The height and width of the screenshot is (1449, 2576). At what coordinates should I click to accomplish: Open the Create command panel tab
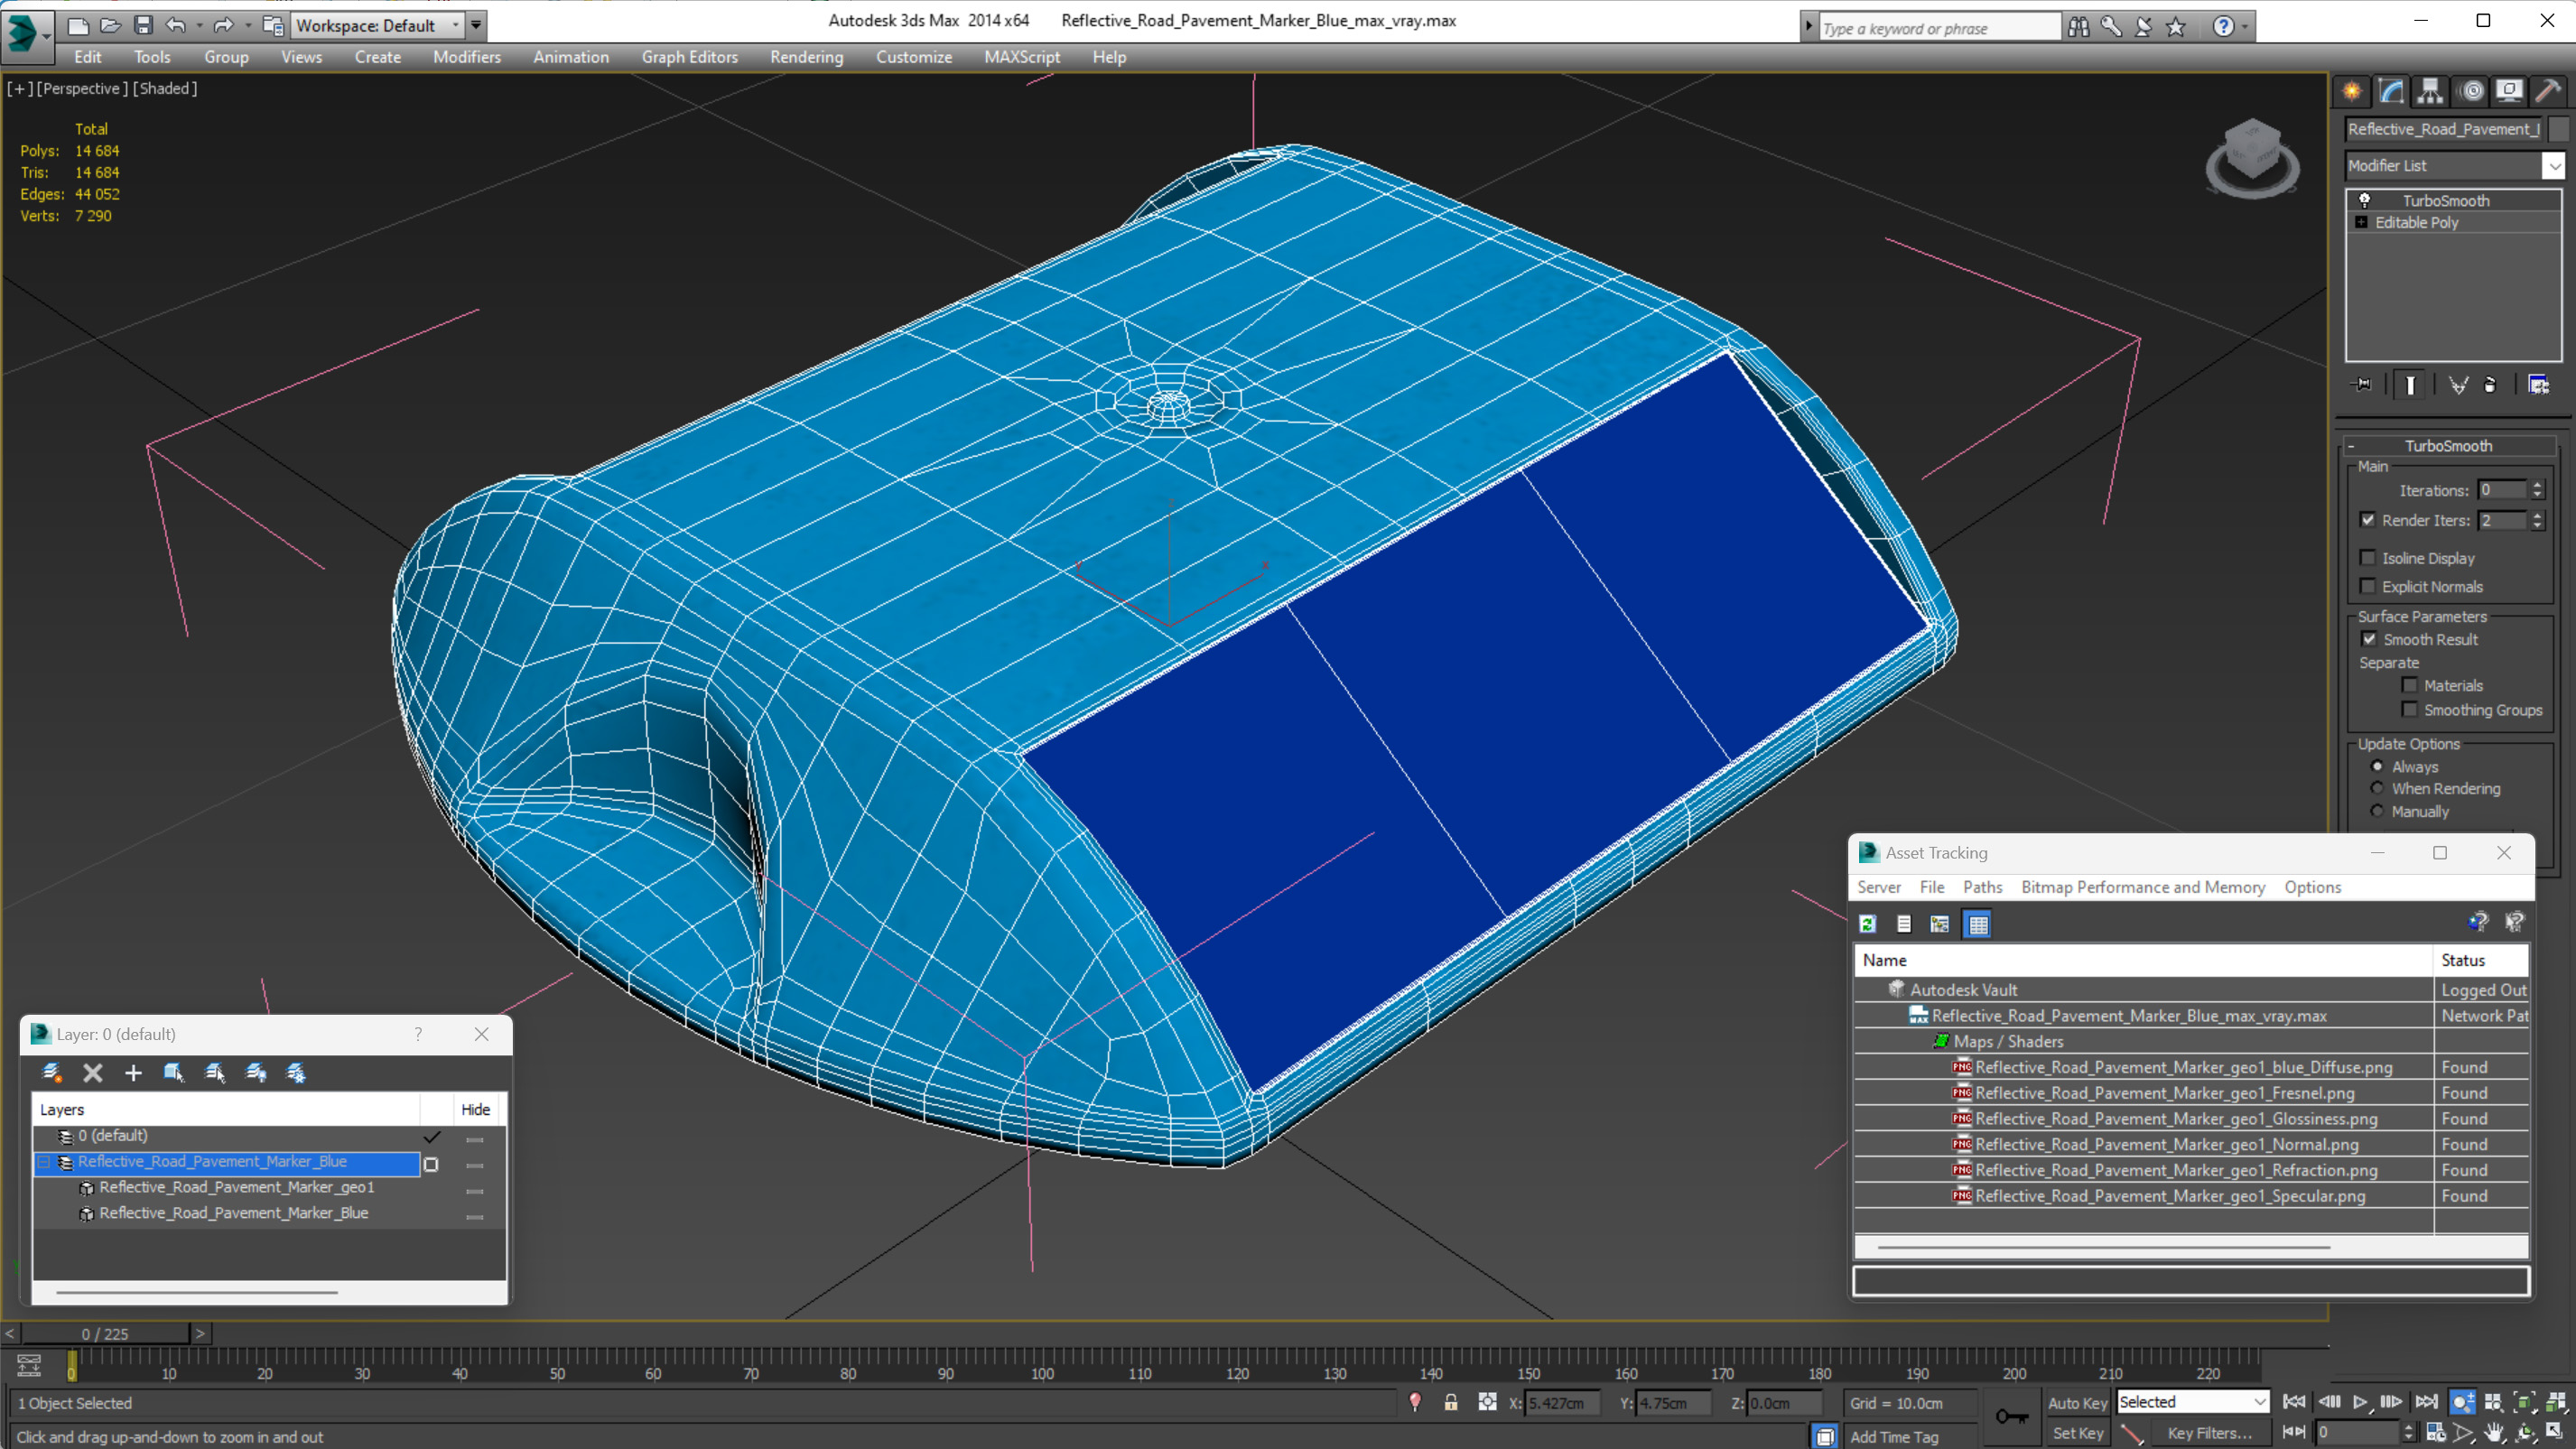point(2352,91)
